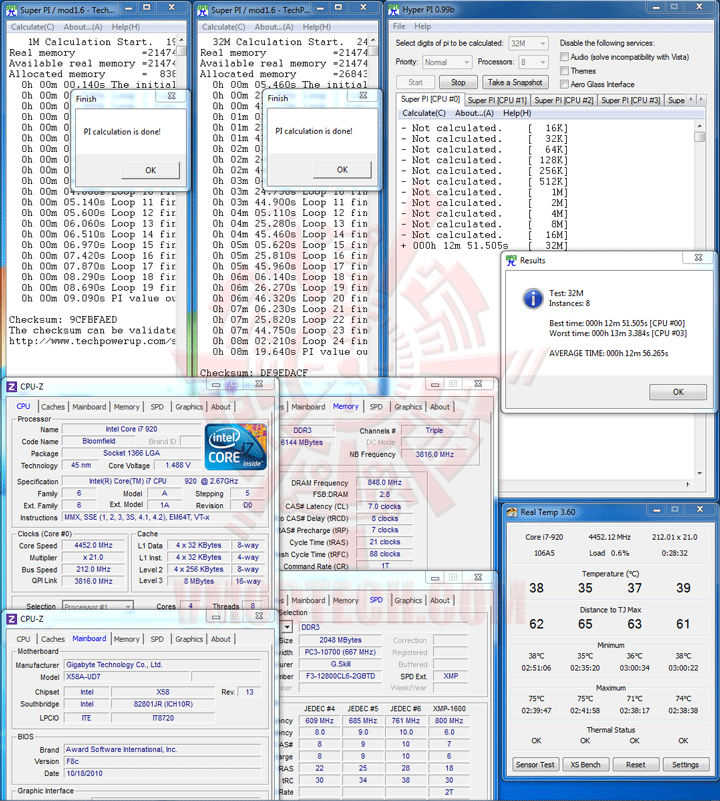Open Calculate menu in 1M Super PI
Image resolution: width=720 pixels, height=801 pixels.
click(x=33, y=27)
